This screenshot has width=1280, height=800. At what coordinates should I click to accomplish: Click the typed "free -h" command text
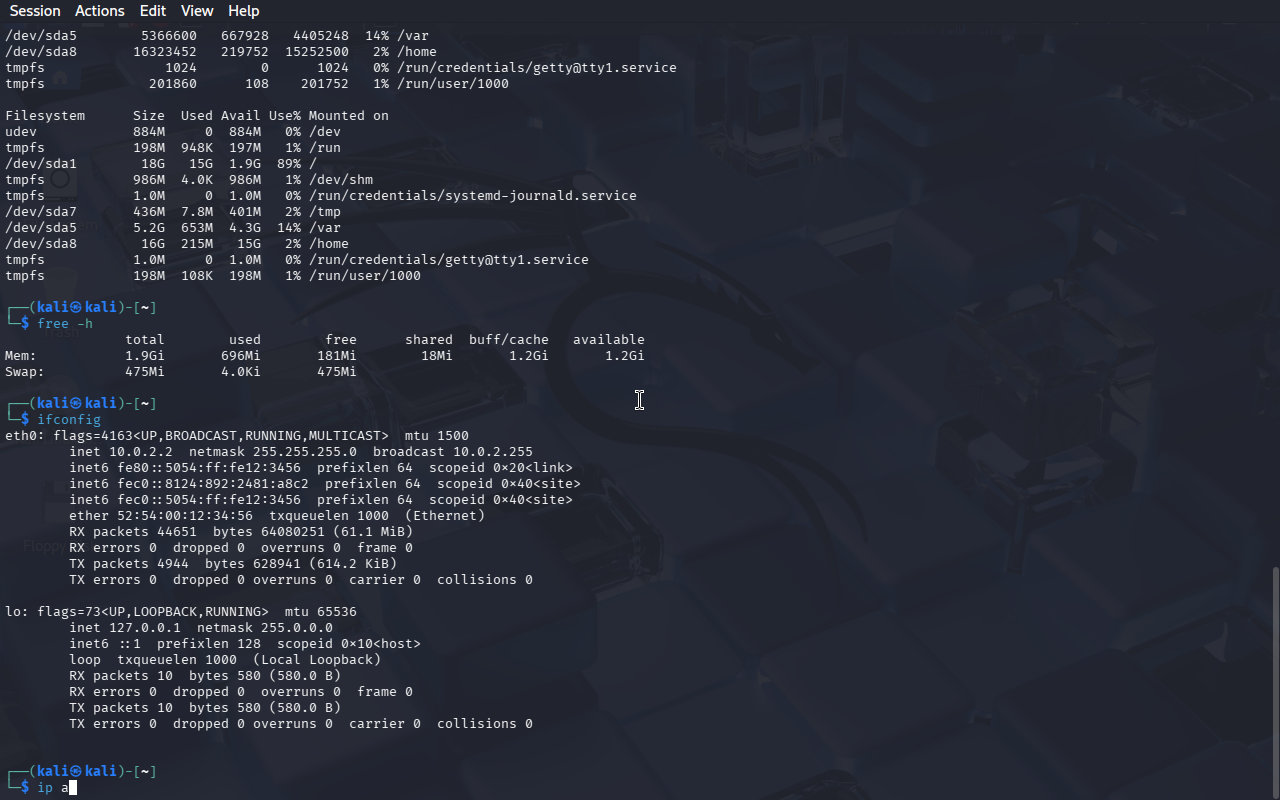[65, 323]
